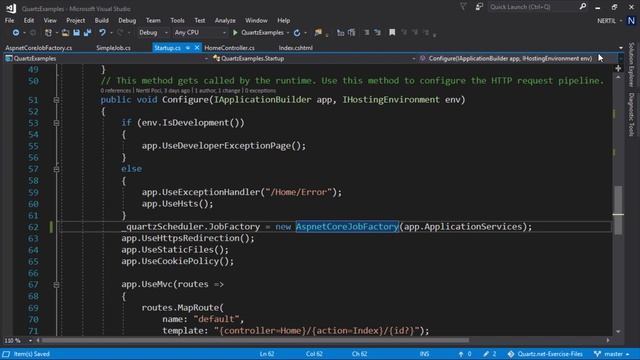The width and height of the screenshot is (640, 360).
Task: Switch to AspnetCoreJobFactory.cs tab
Action: point(39,48)
